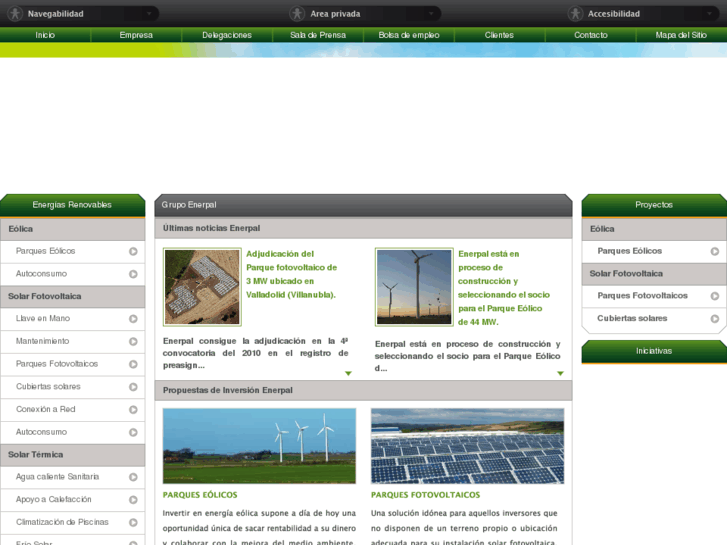The height and width of the screenshot is (545, 727).
Task: Open the Enerpal está en proceso headline
Action: pyautogui.click(x=504, y=288)
